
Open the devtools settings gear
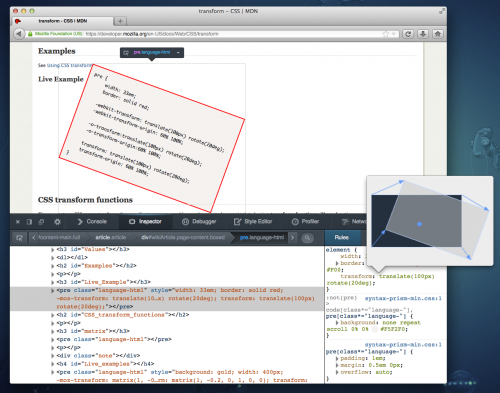[x=57, y=222]
